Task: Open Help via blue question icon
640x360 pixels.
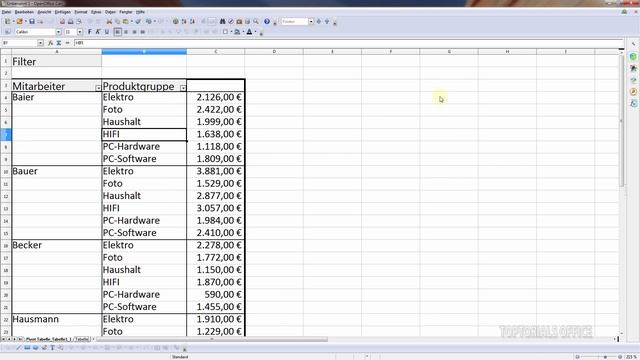Action: [267, 21]
